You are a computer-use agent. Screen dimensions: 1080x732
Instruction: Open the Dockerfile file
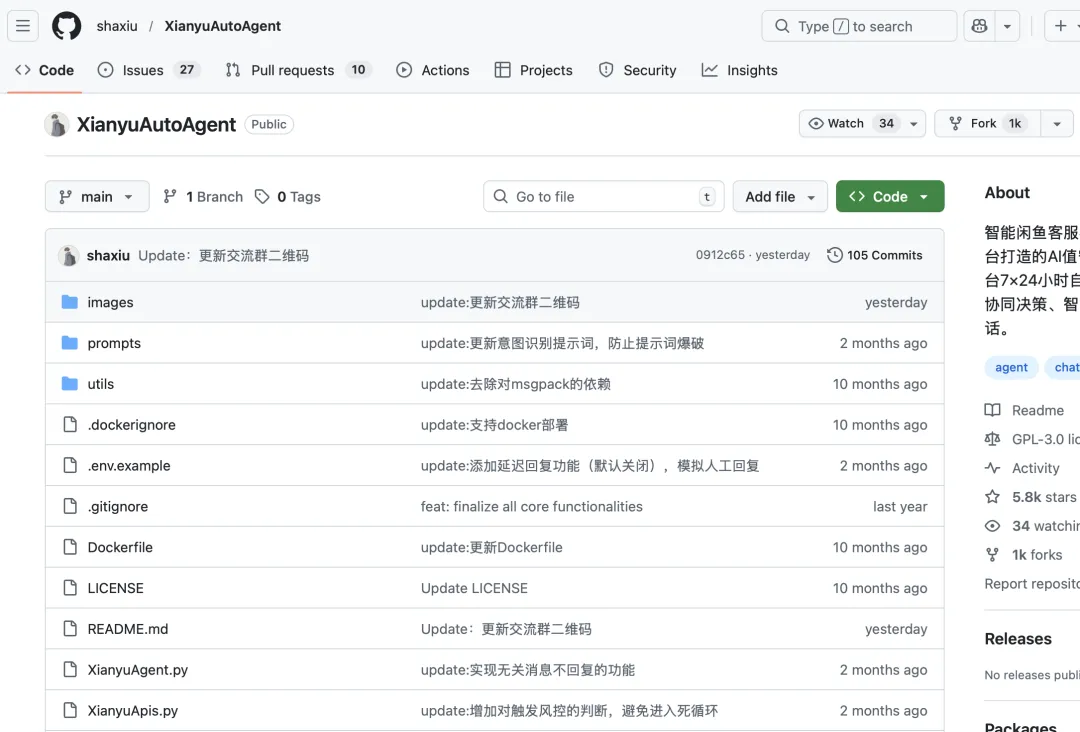(x=120, y=547)
